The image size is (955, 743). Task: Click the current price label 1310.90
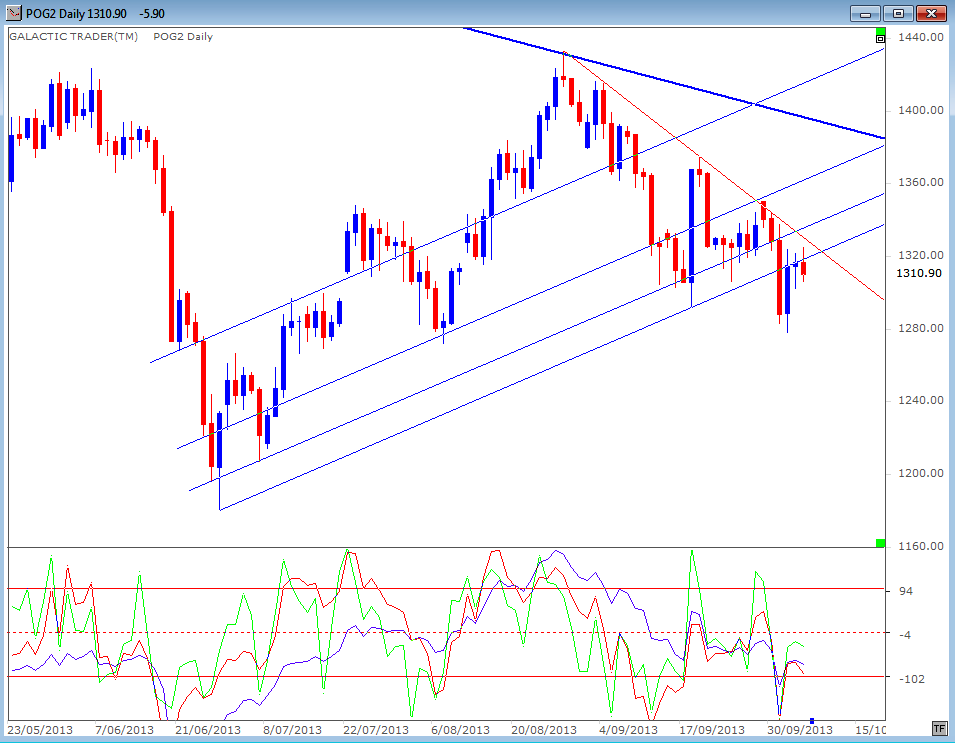point(919,273)
